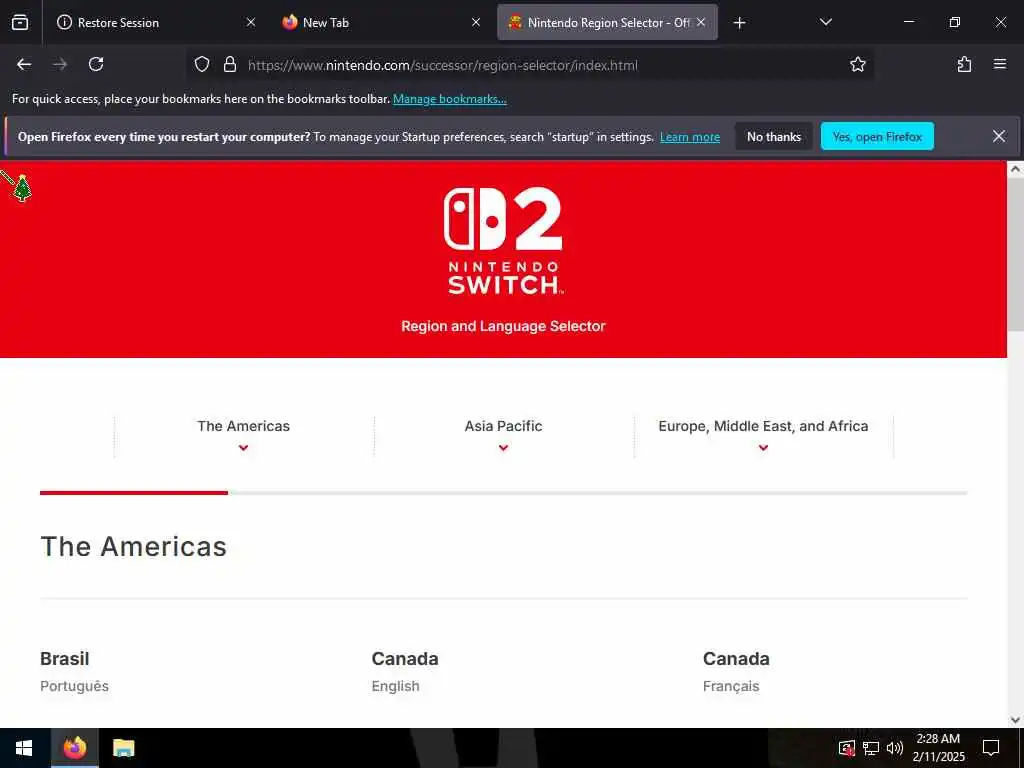Close the Restore Session tab

[251, 22]
